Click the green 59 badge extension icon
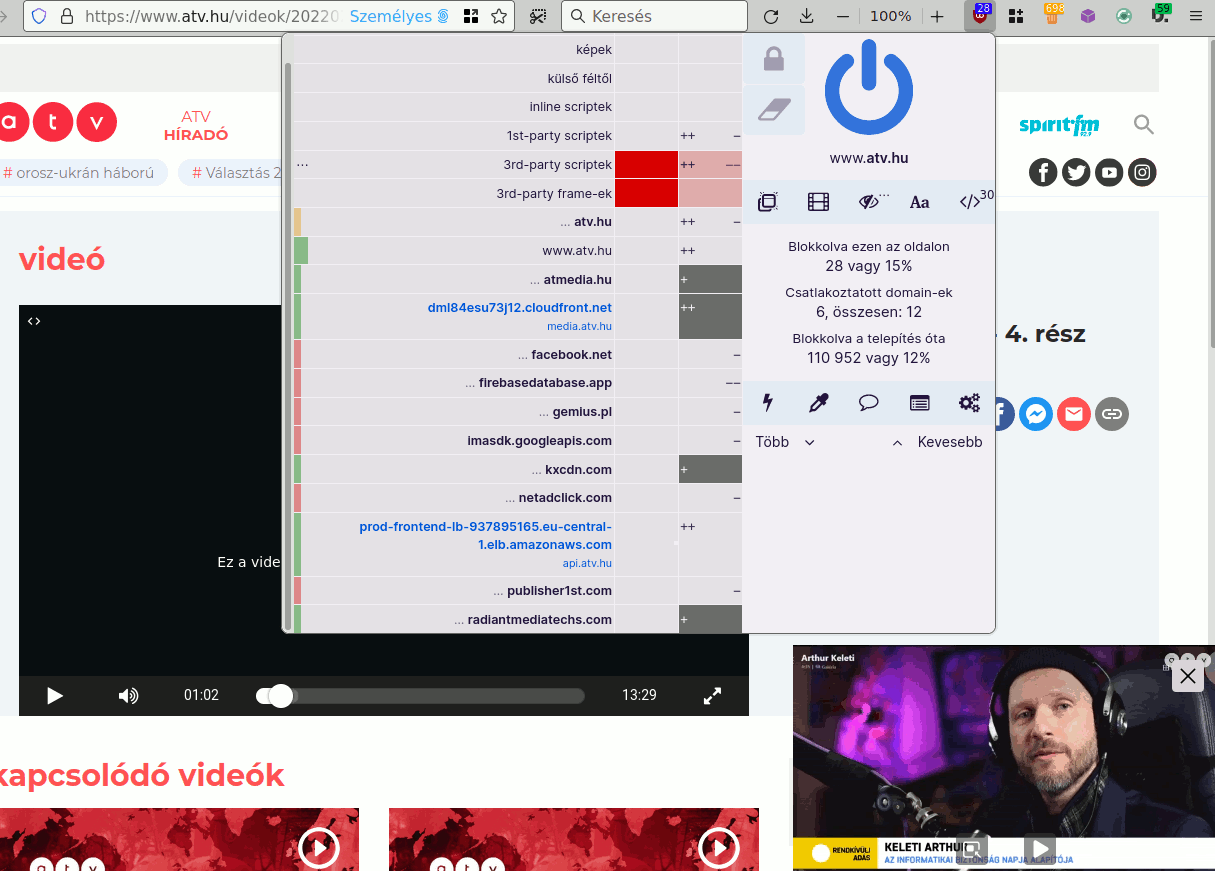Screen dimensions: 1215x871 click(x=1160, y=15)
